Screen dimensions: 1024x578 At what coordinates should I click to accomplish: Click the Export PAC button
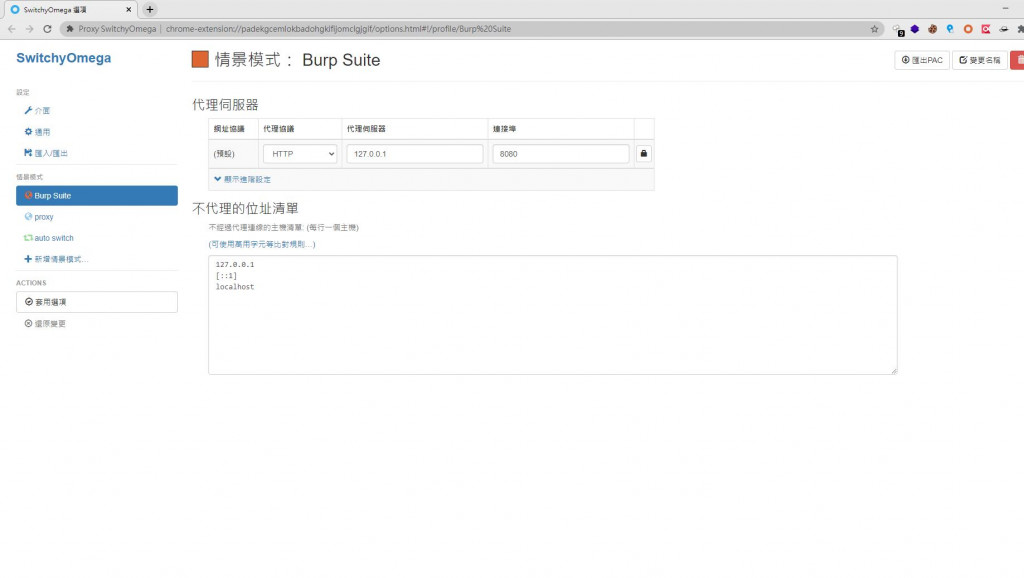point(921,60)
